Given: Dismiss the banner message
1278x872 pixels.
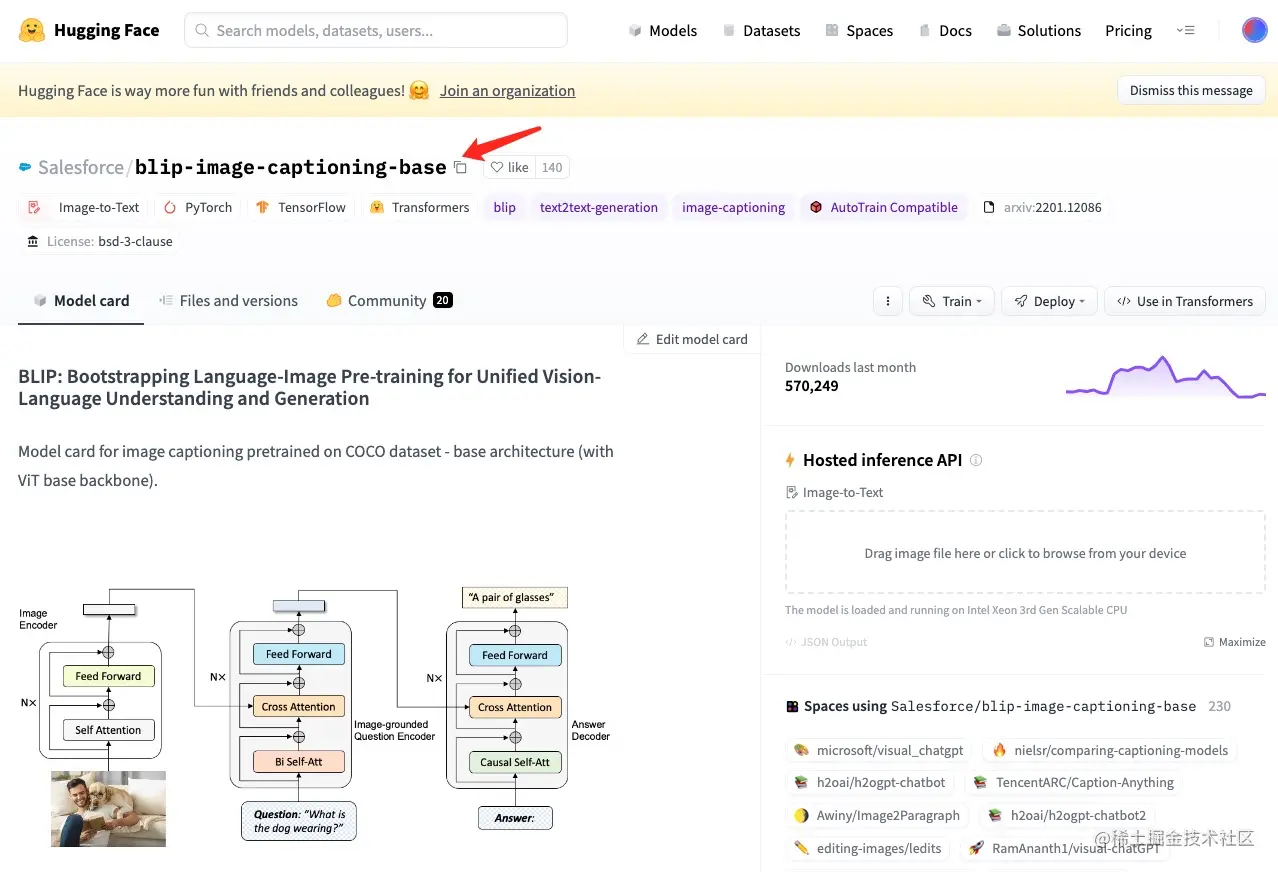Looking at the screenshot, I should (x=1190, y=90).
